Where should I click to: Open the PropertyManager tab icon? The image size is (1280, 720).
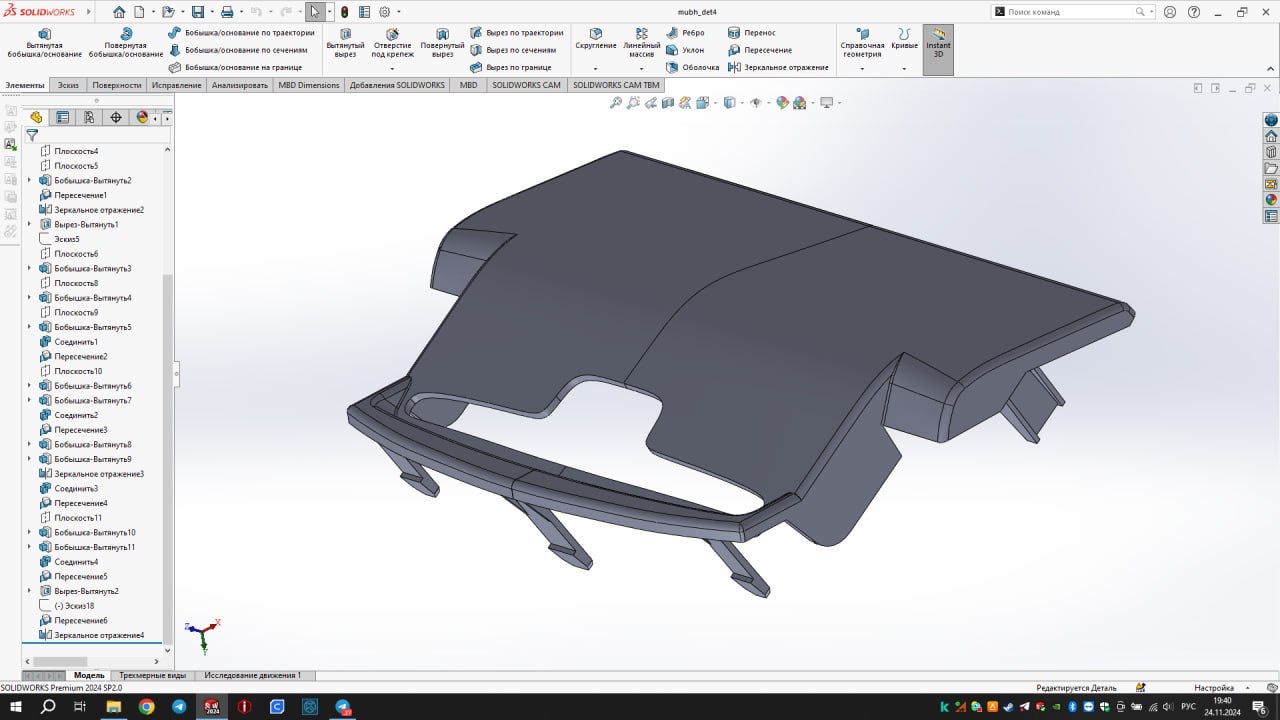[63, 117]
